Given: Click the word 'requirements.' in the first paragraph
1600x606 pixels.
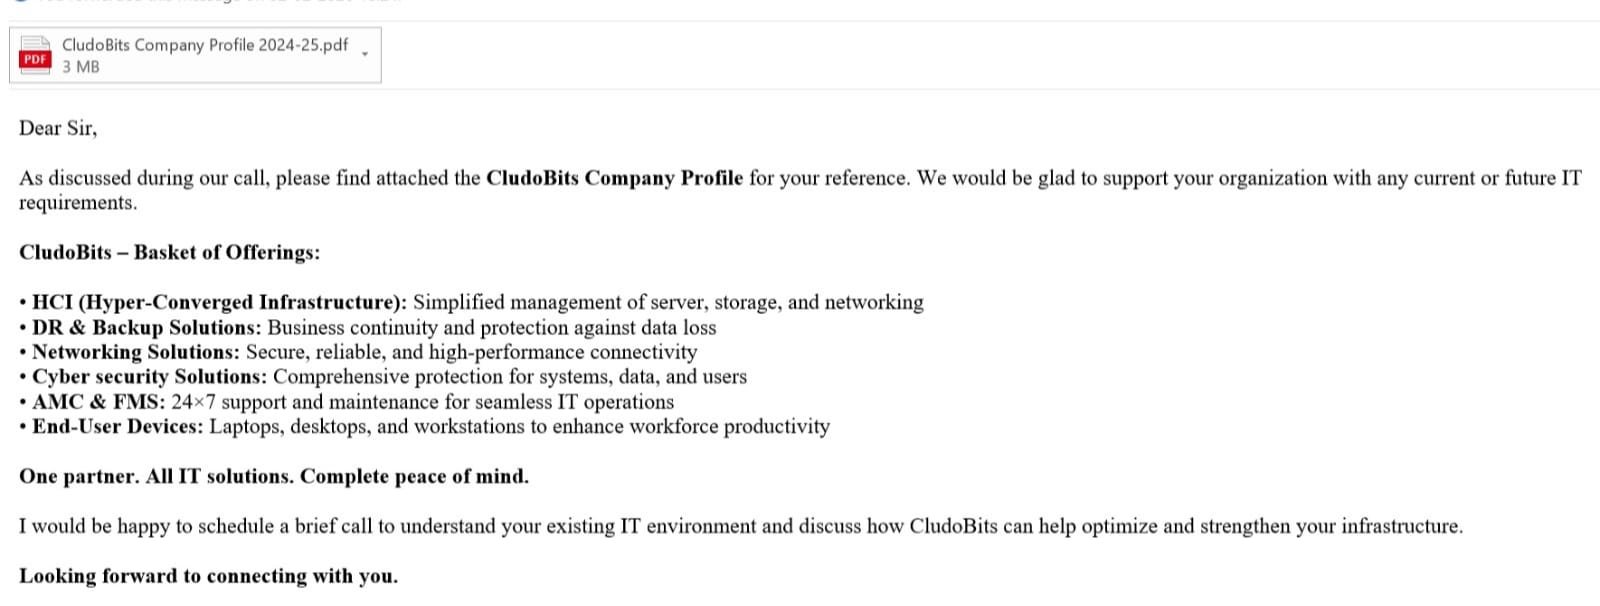Looking at the screenshot, I should coord(78,203).
